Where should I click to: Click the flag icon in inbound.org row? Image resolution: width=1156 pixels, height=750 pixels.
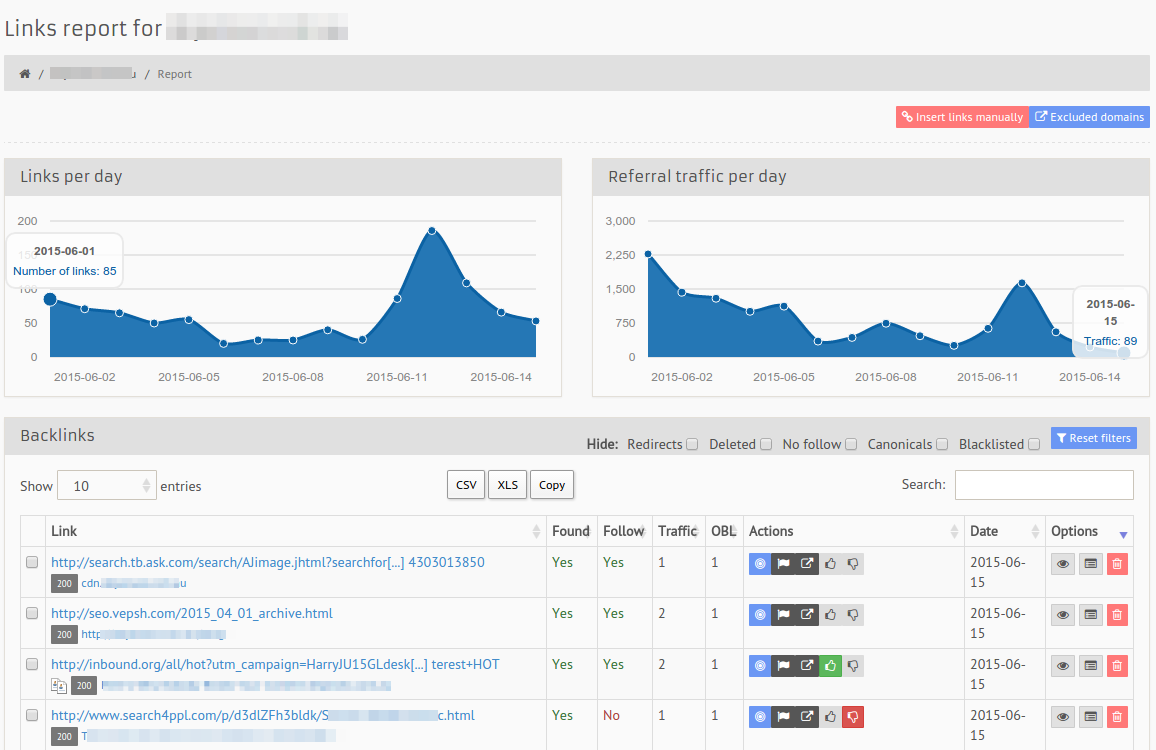[783, 665]
